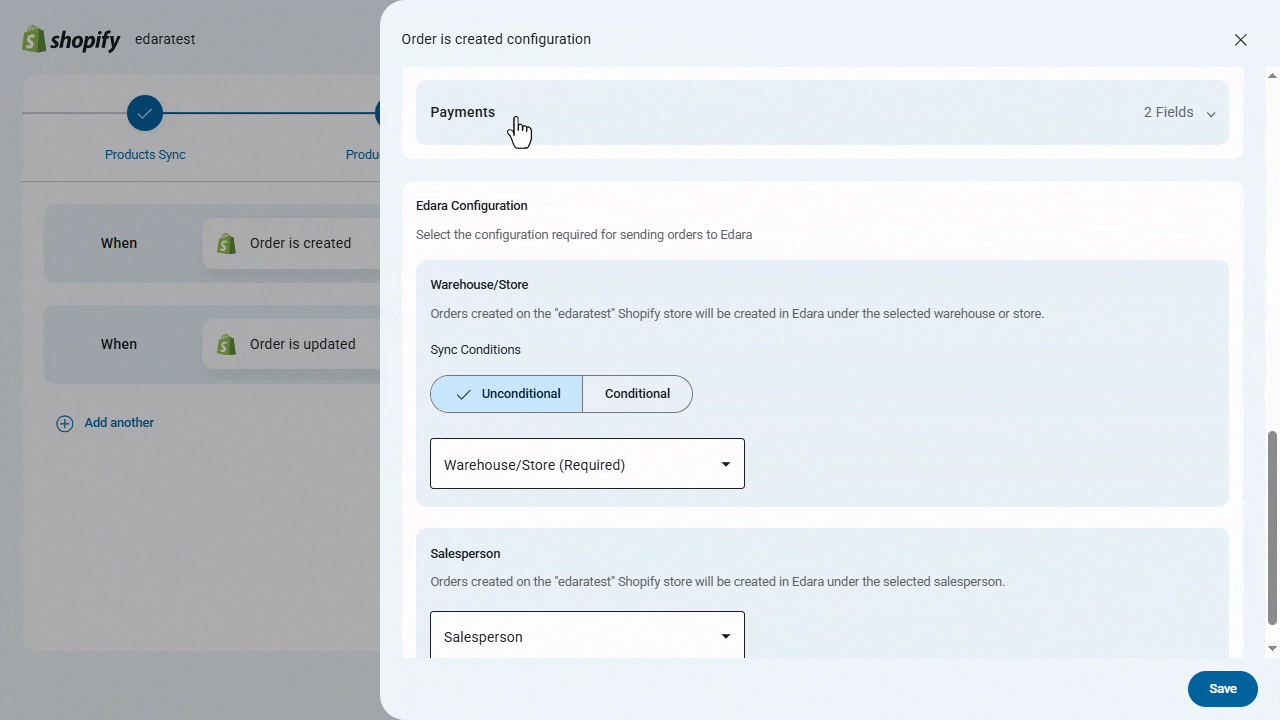Click the Add another link

119,423
